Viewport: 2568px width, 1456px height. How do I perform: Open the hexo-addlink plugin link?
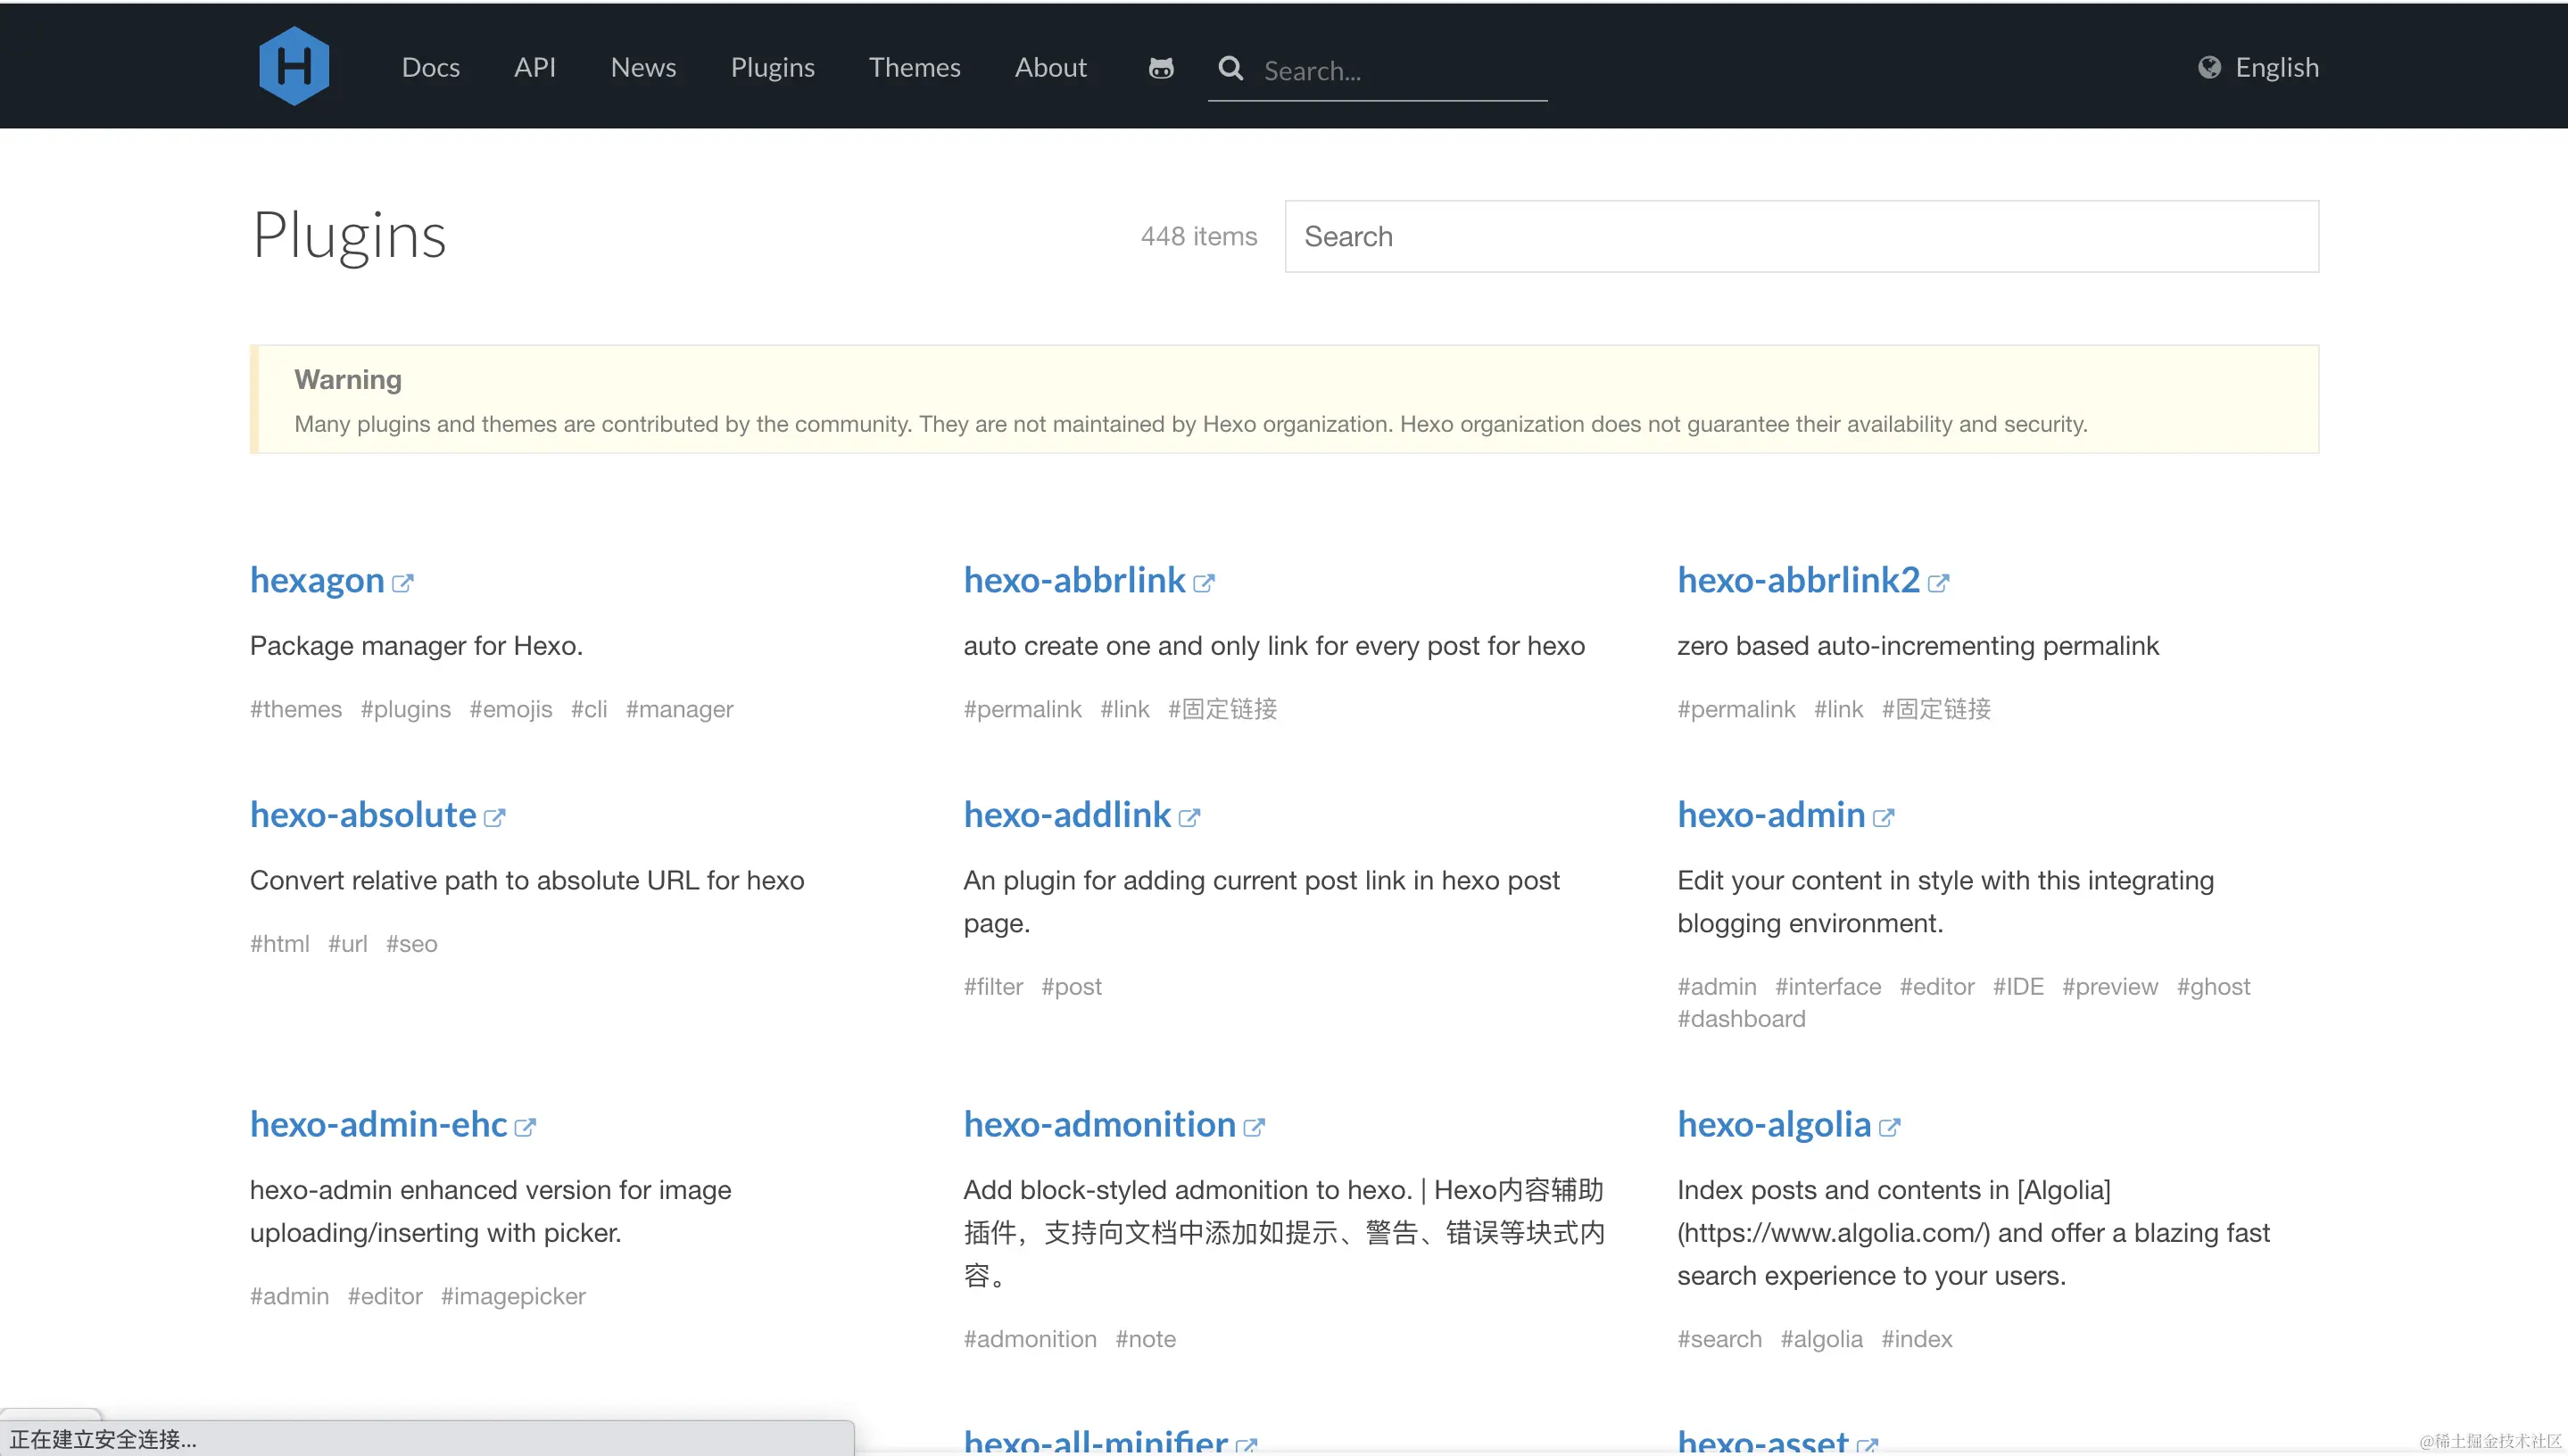click(1067, 815)
